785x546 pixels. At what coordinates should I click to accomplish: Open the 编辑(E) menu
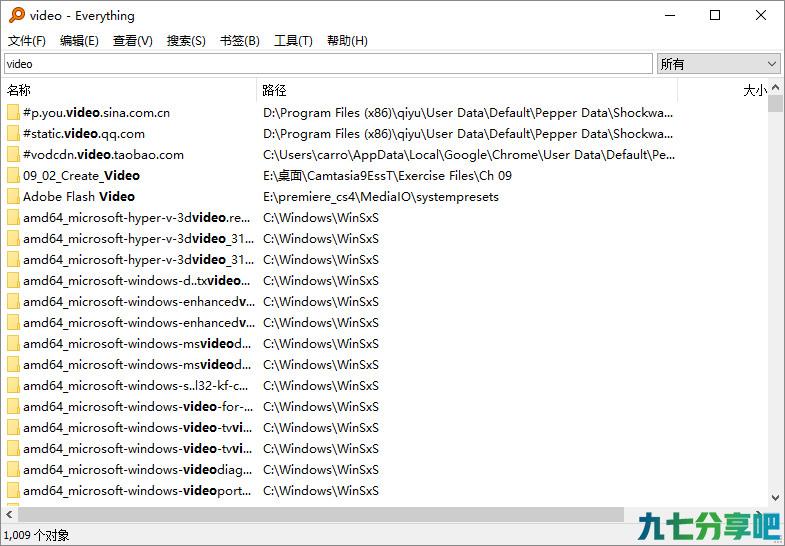[79, 41]
